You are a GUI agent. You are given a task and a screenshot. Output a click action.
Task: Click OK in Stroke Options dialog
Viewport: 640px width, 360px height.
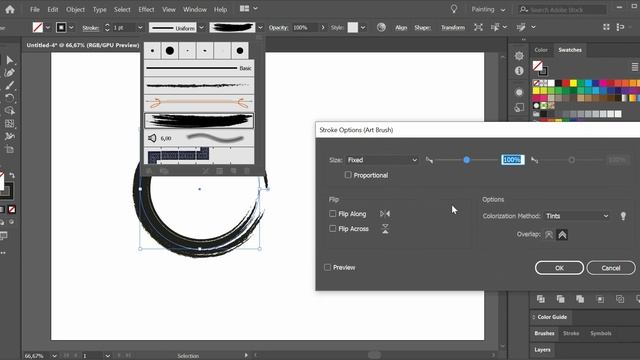(x=559, y=268)
